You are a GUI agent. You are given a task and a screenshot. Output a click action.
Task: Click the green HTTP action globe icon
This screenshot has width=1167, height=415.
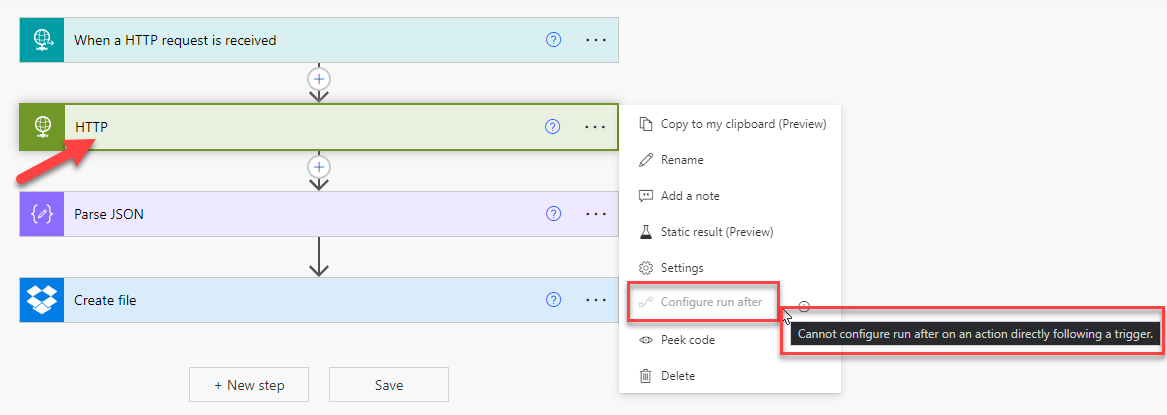(42, 127)
